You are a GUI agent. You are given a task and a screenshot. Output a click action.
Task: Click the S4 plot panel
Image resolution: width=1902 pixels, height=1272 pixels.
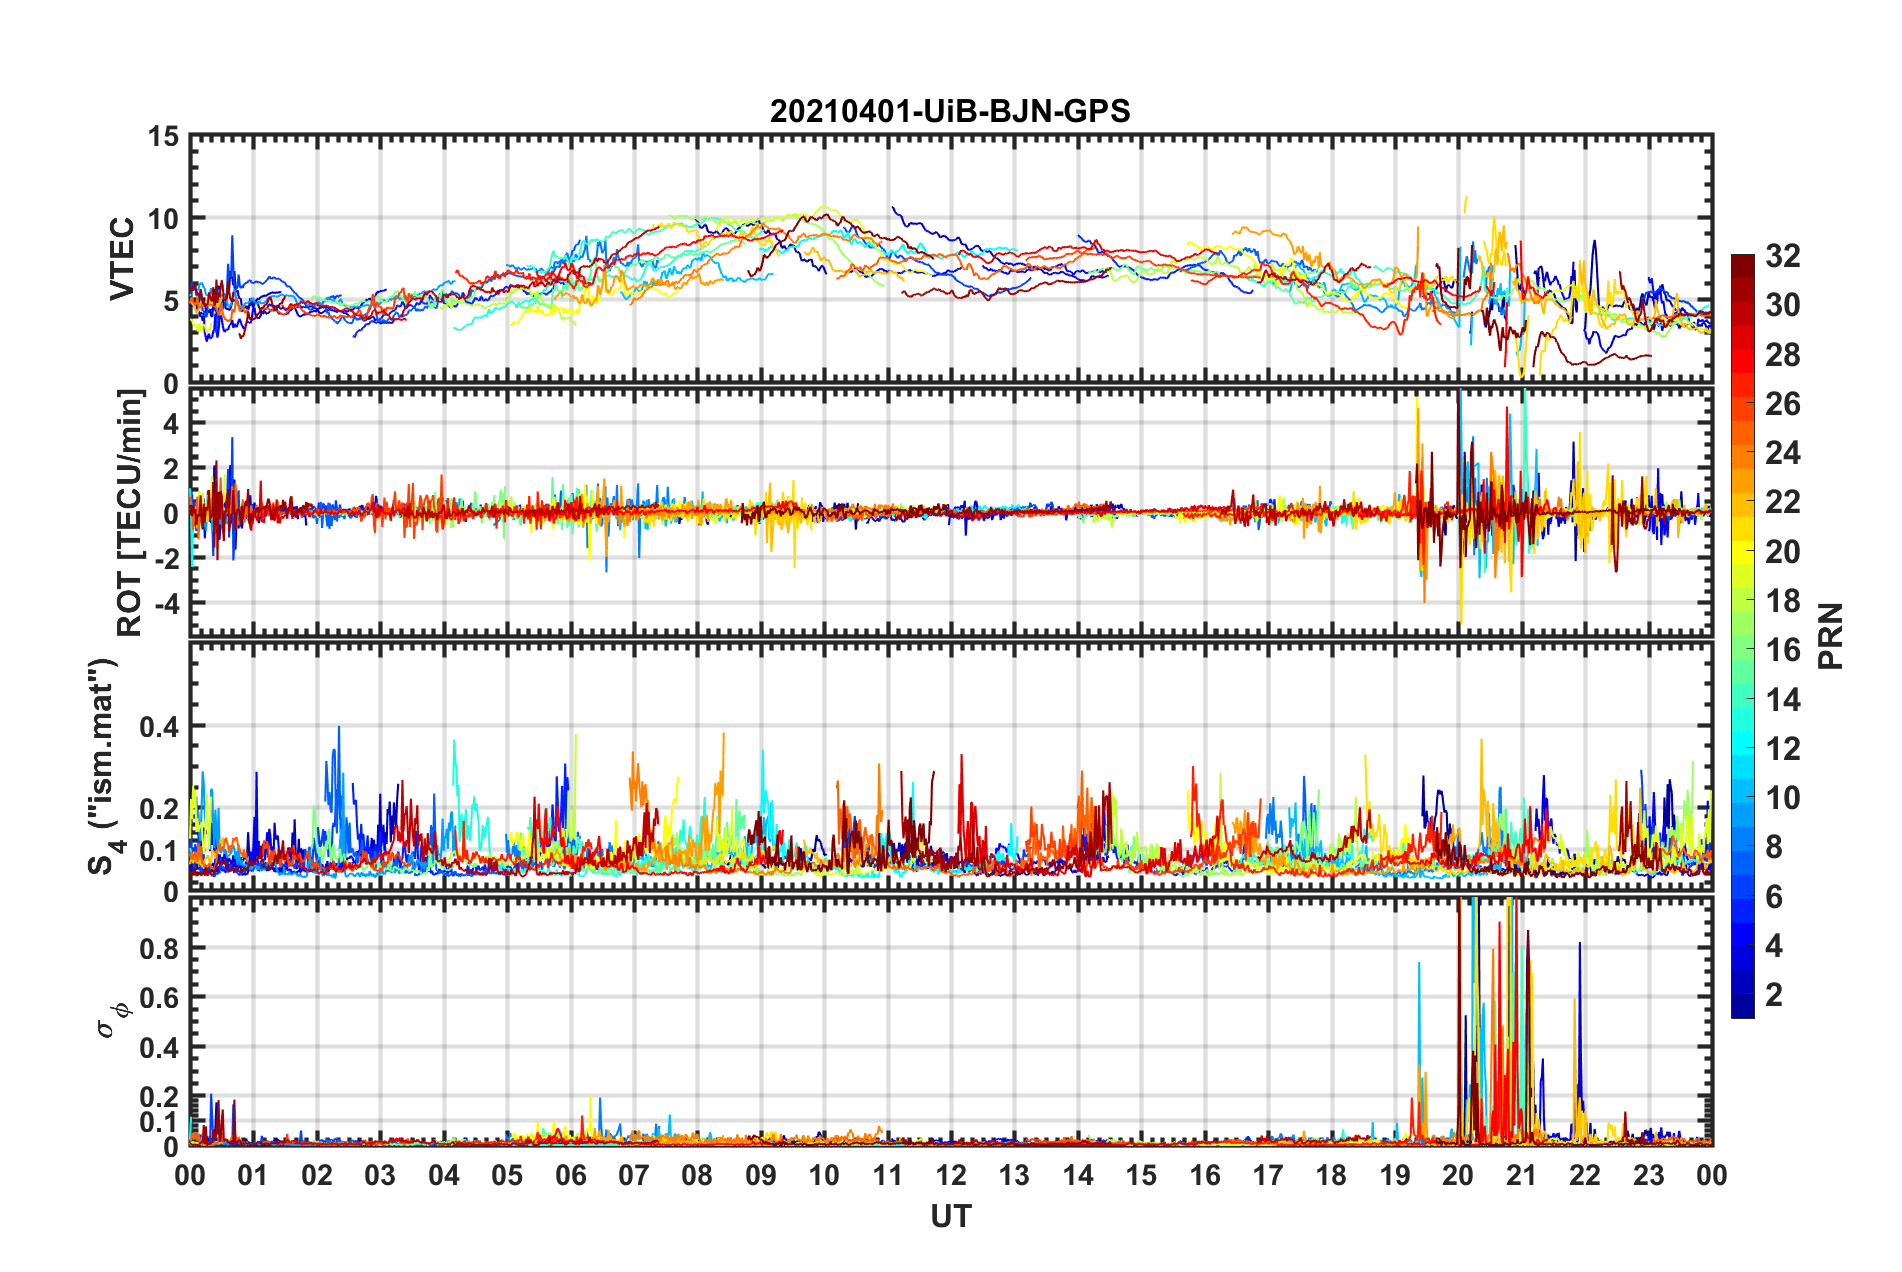point(951,766)
